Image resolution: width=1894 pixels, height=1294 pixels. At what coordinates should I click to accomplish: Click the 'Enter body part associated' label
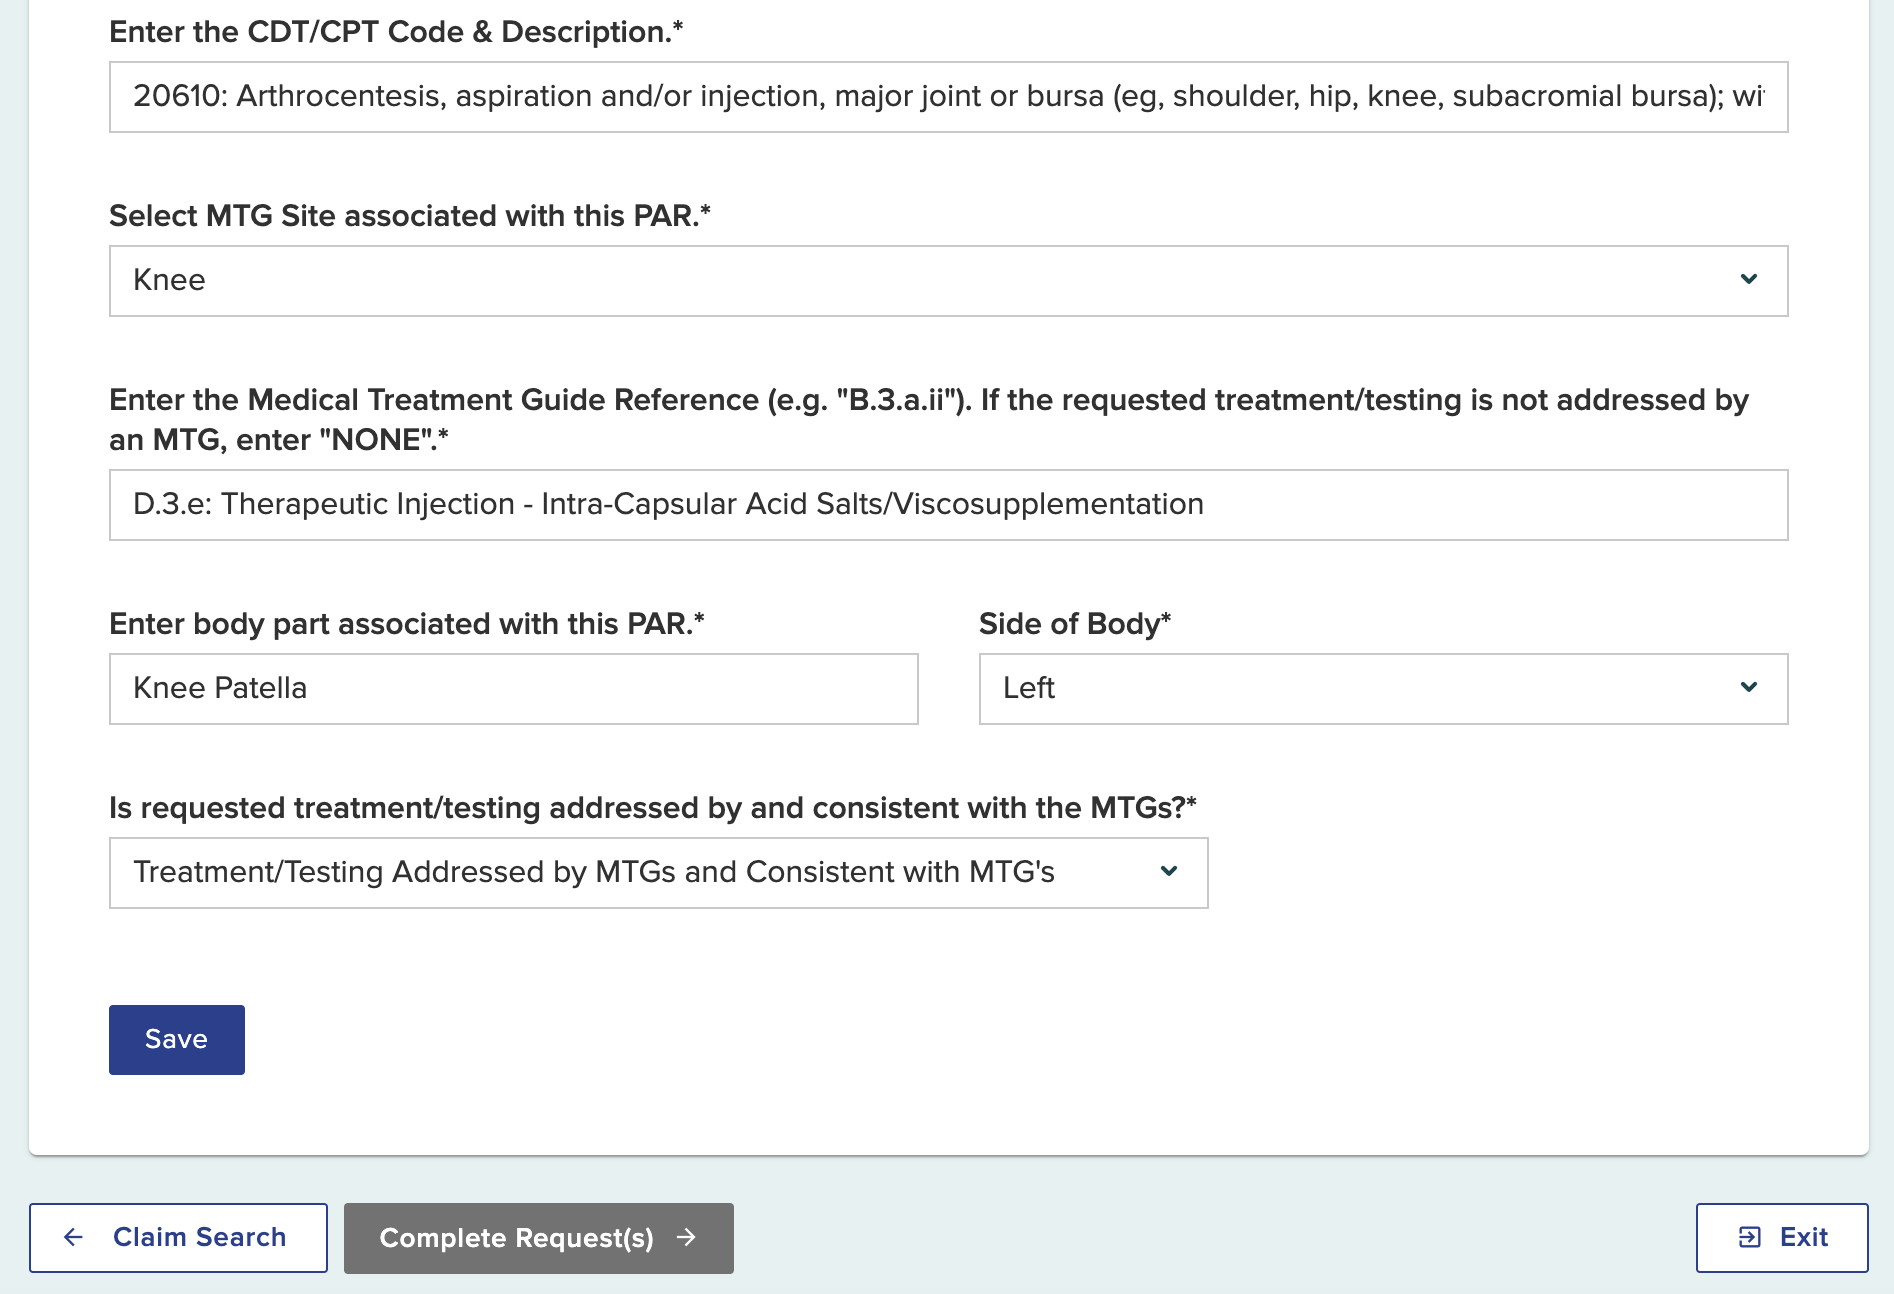click(406, 624)
